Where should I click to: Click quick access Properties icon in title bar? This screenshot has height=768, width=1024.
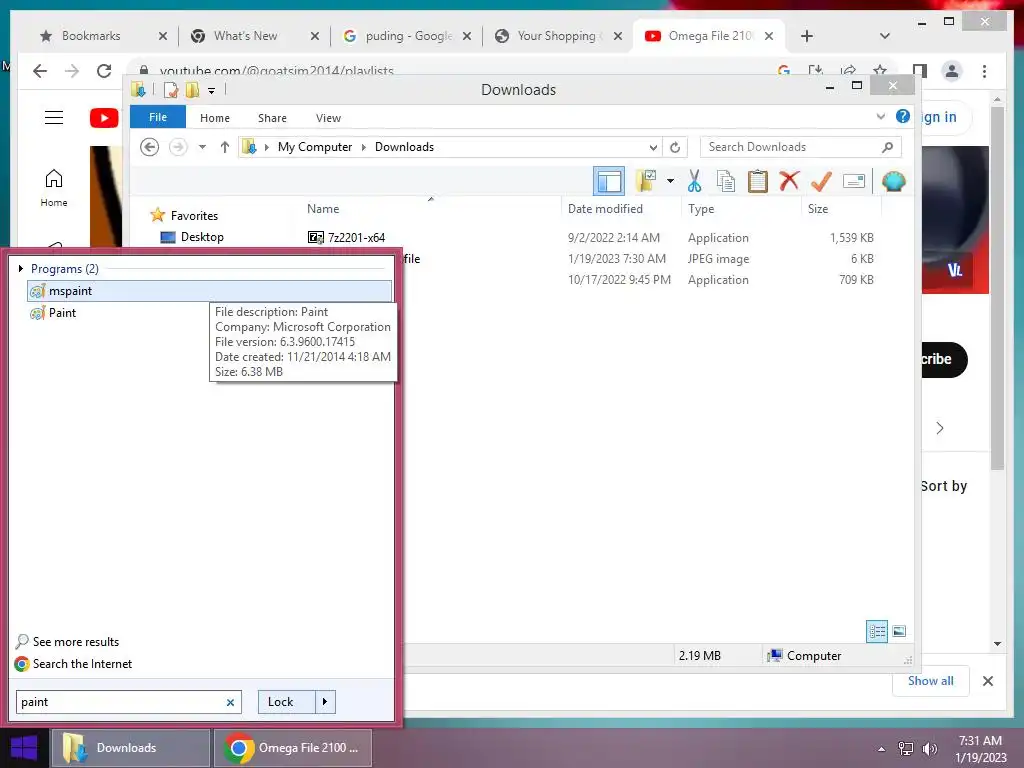coord(171,89)
